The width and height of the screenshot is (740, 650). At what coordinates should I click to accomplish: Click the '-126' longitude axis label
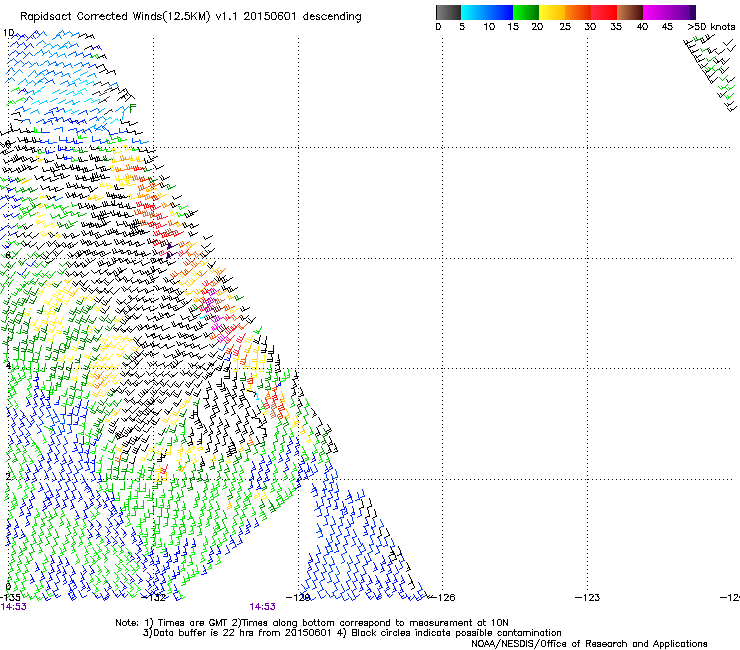442,597
